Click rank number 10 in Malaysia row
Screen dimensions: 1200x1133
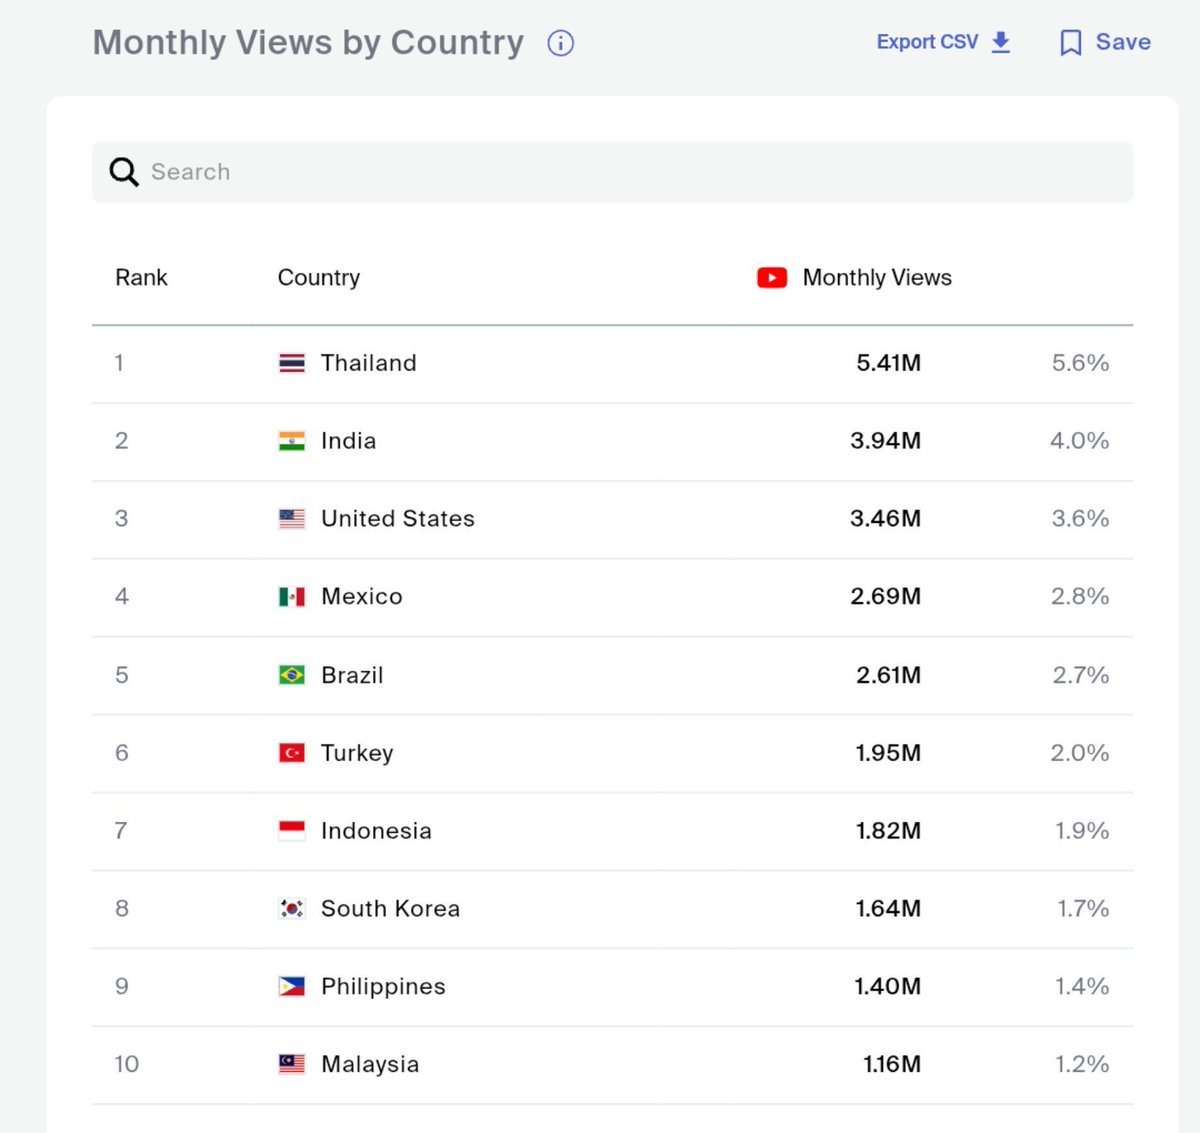[126, 1064]
